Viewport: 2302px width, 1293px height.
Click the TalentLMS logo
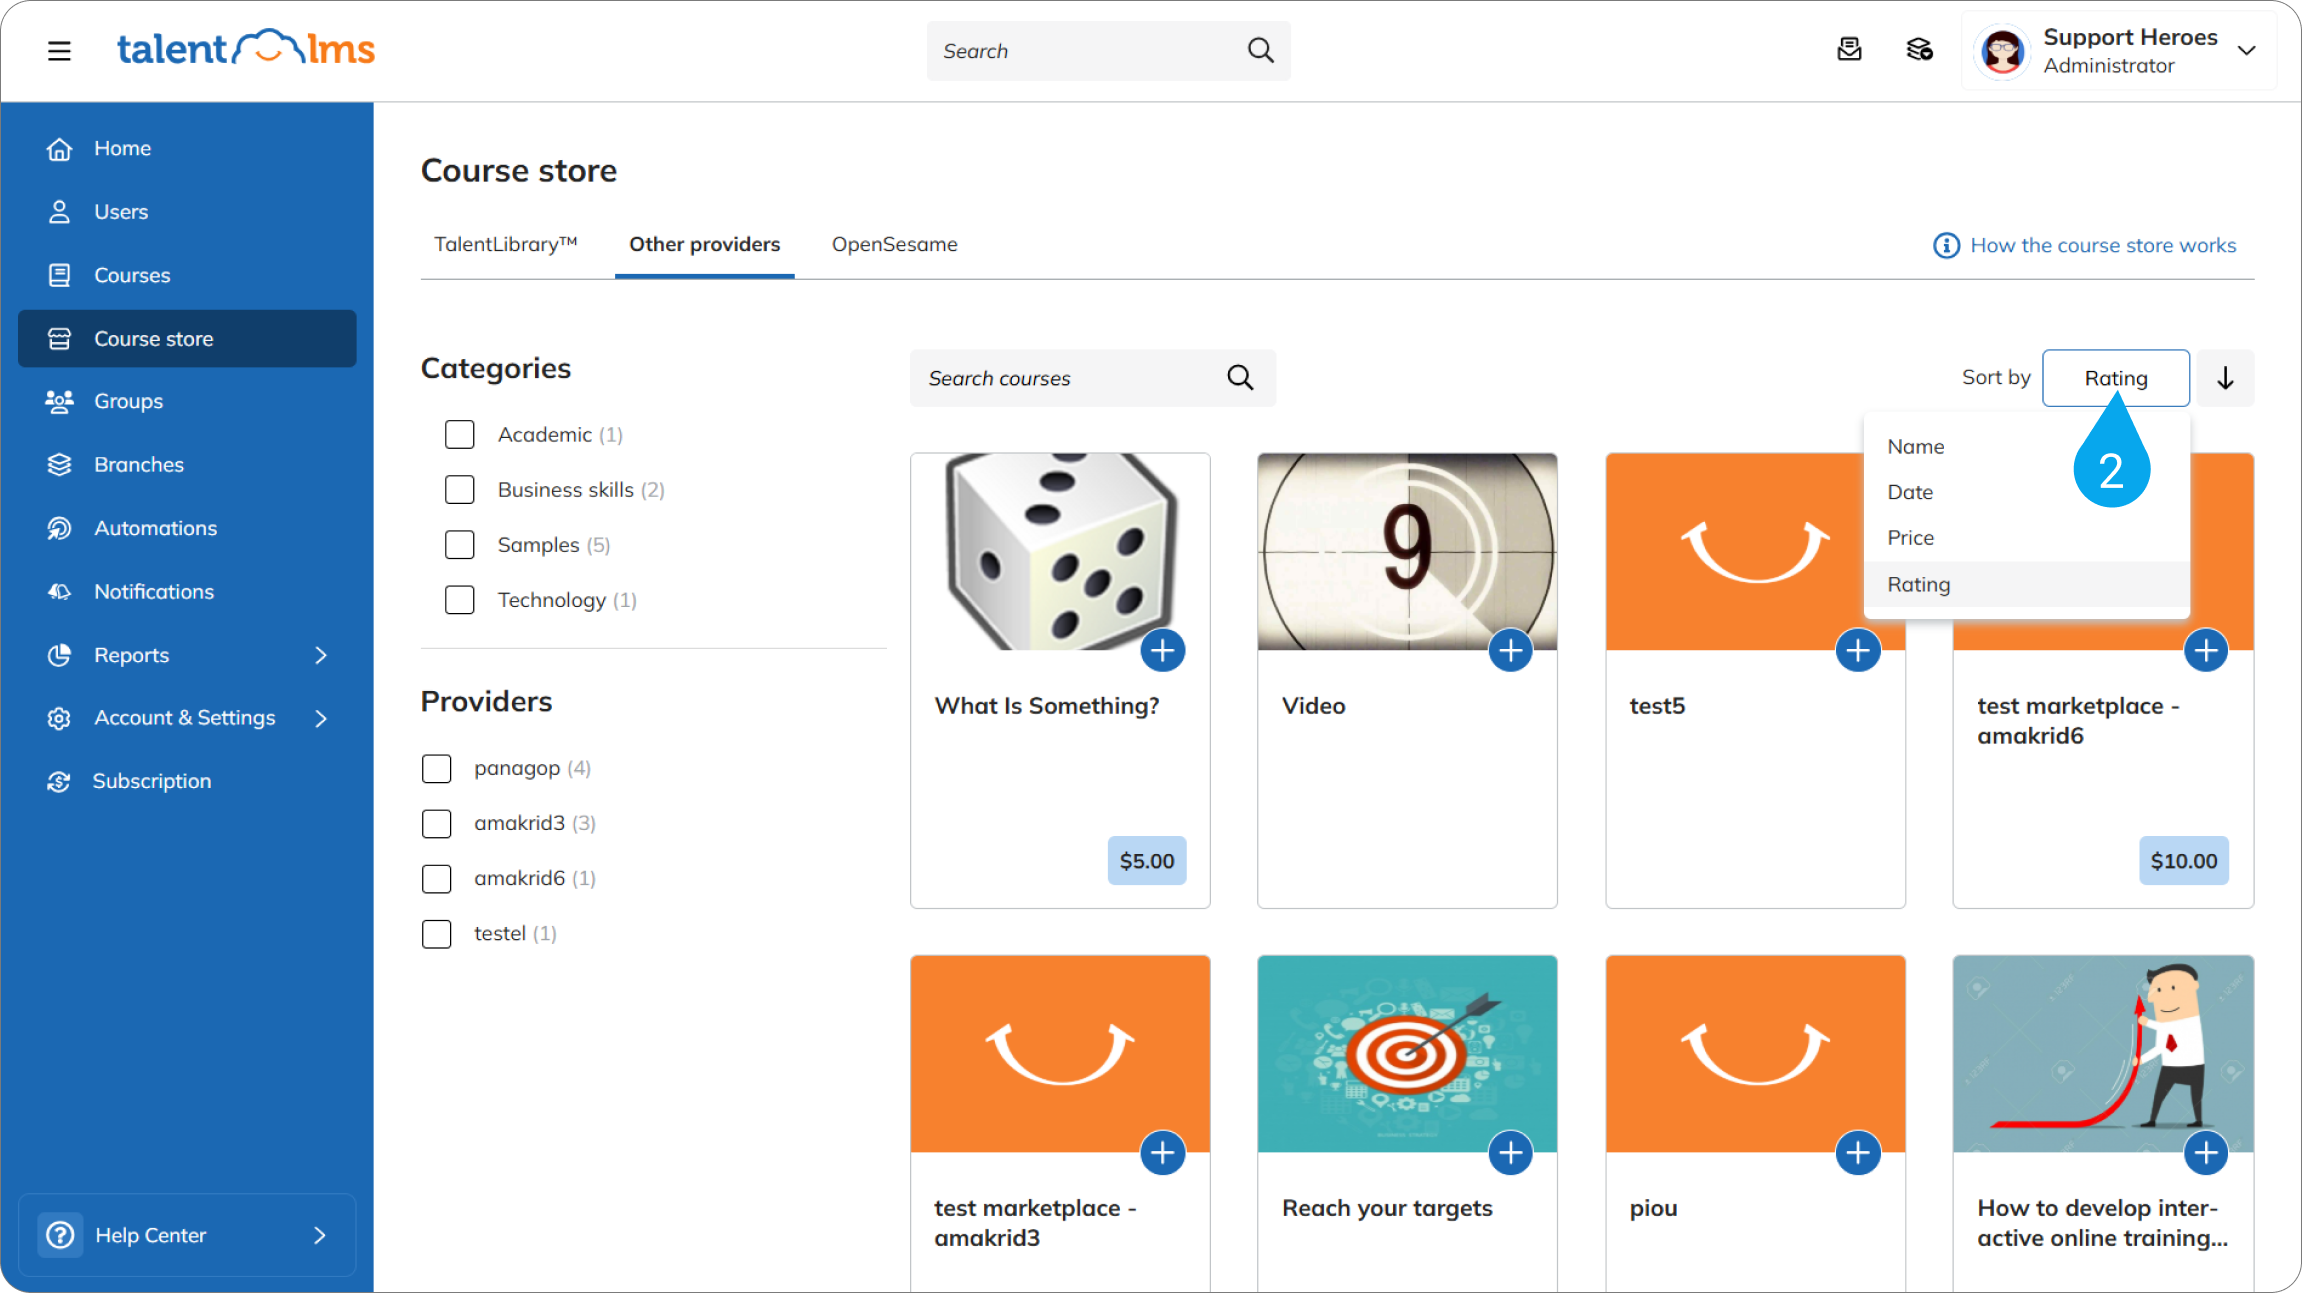pyautogui.click(x=246, y=48)
